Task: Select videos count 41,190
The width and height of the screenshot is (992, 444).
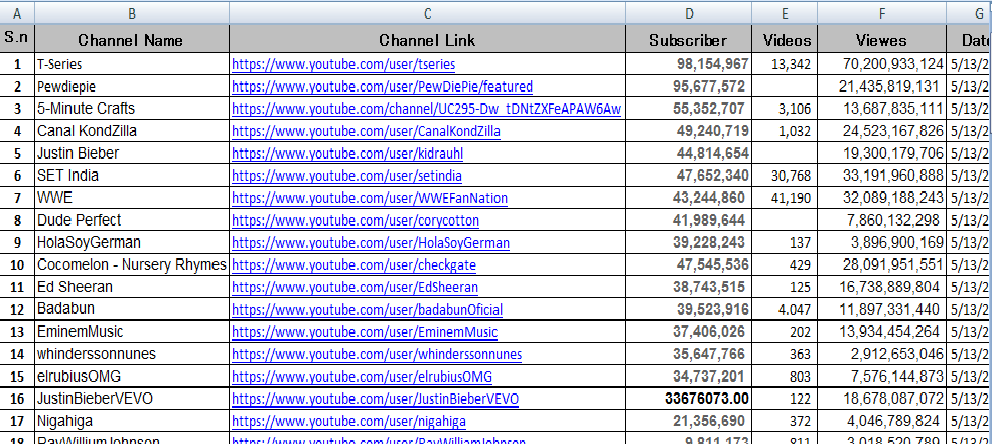Action: coord(785,198)
